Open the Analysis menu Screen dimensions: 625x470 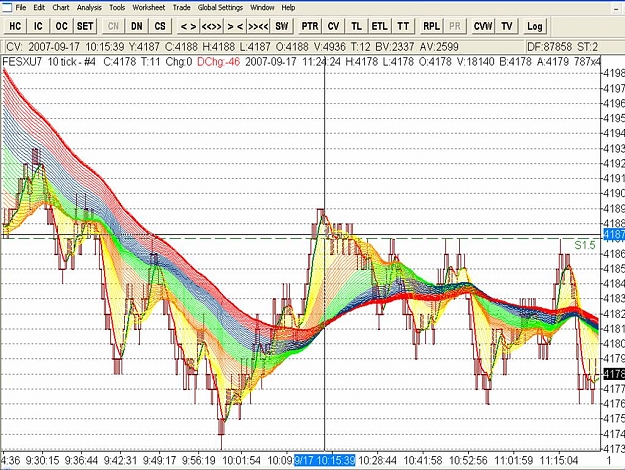(x=89, y=8)
